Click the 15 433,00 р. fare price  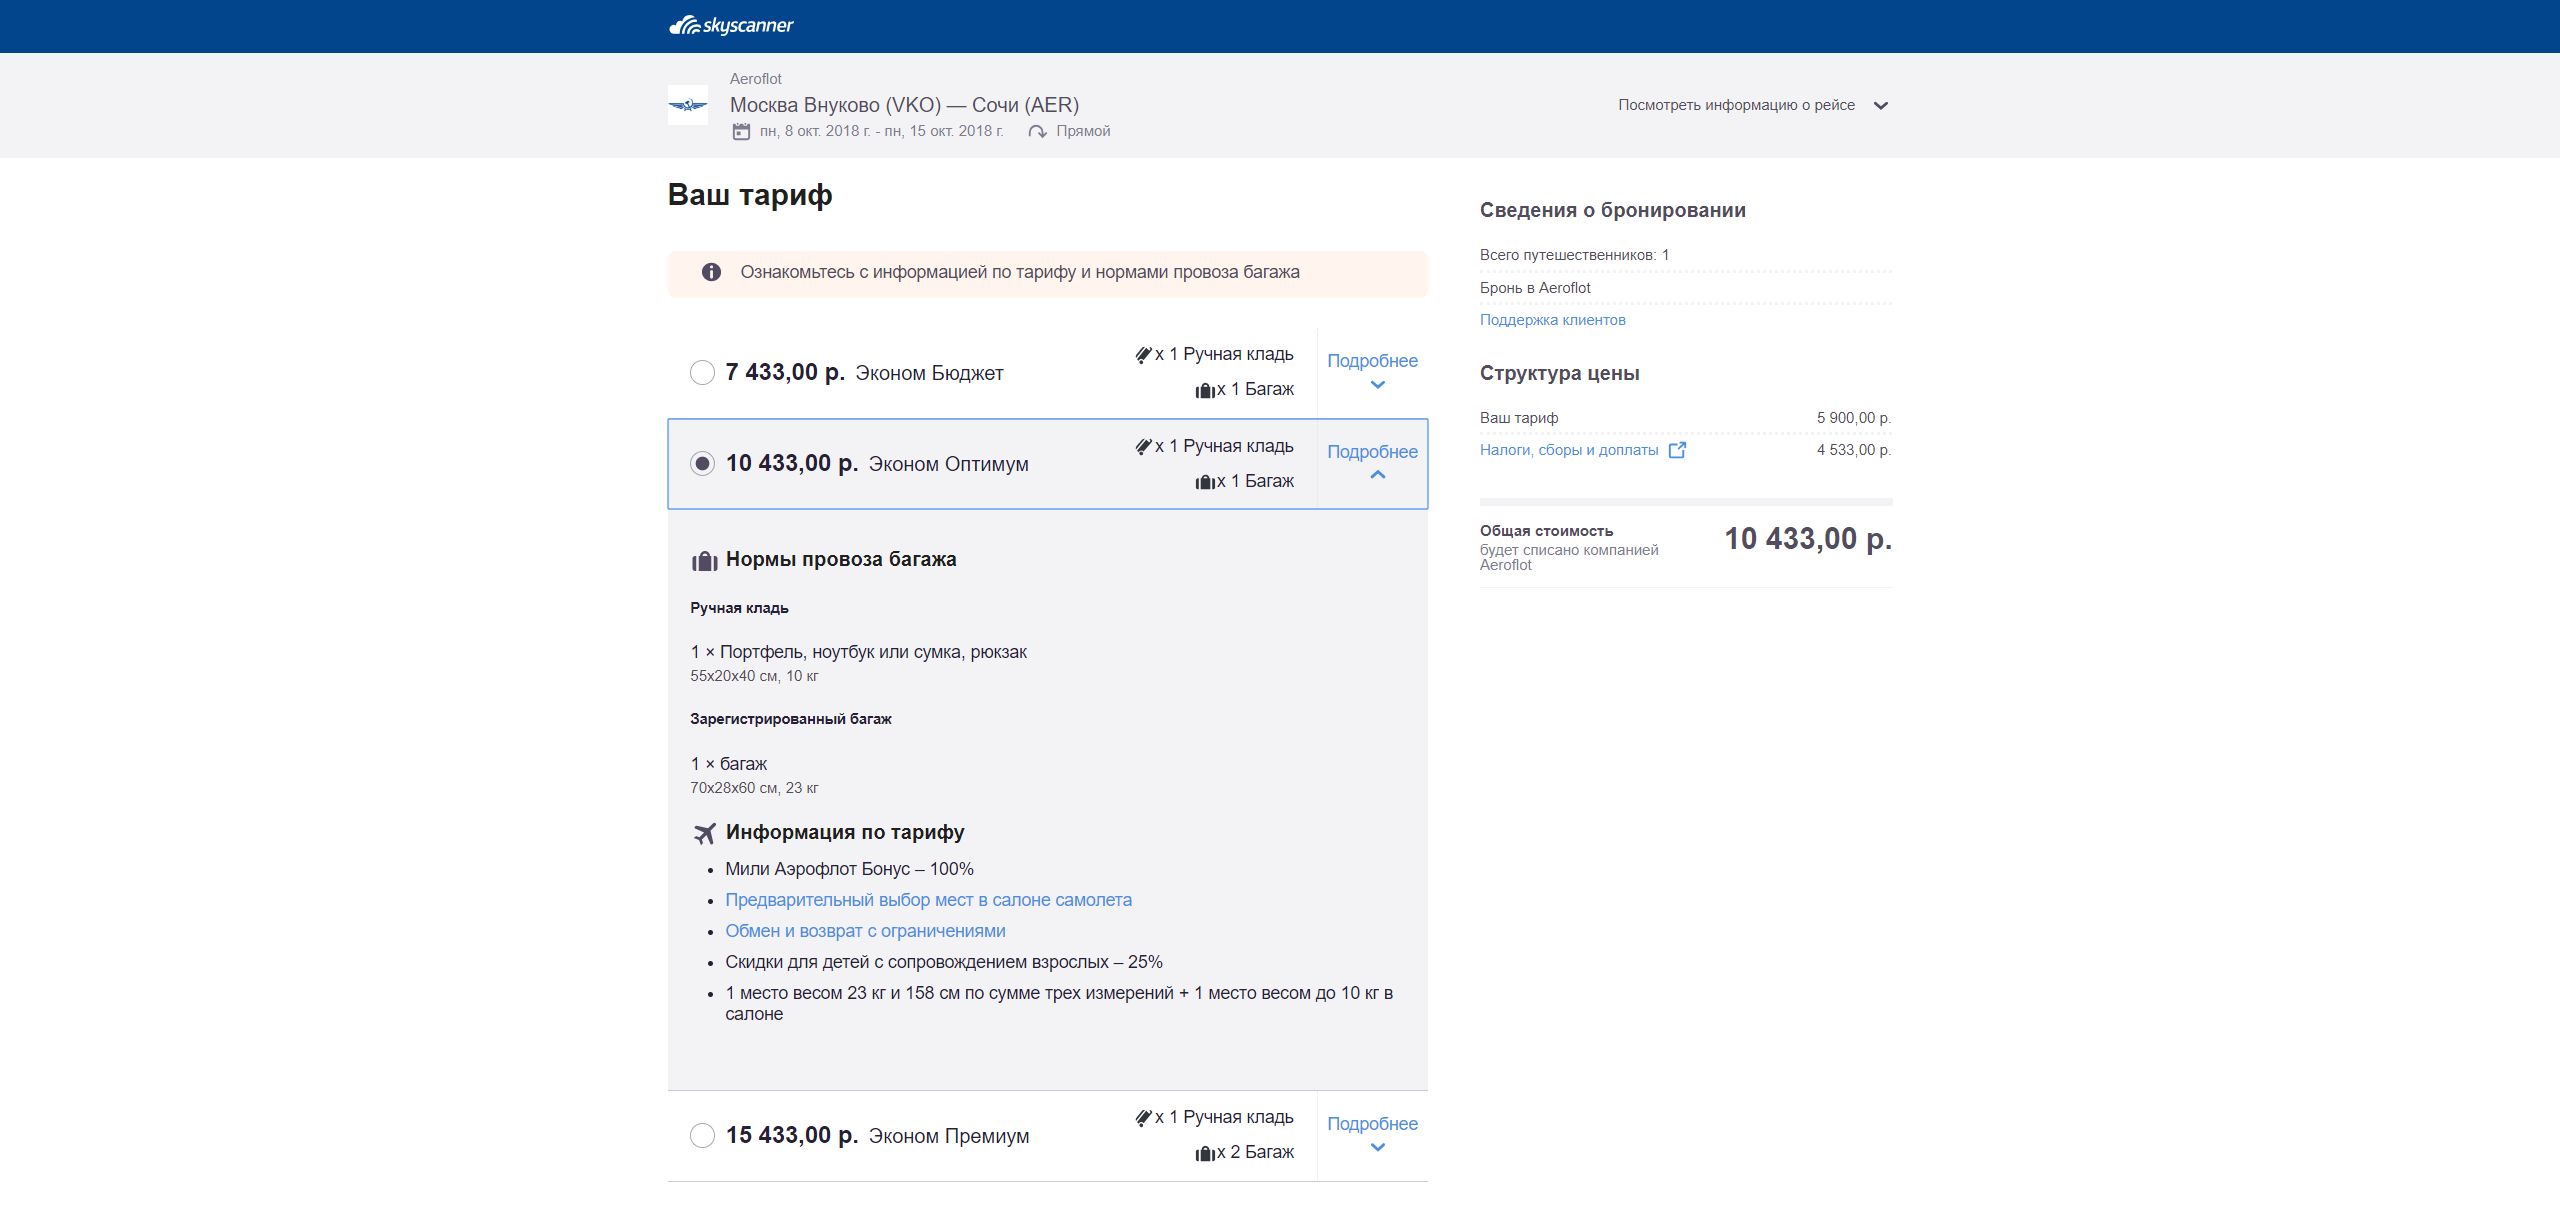[791, 1135]
